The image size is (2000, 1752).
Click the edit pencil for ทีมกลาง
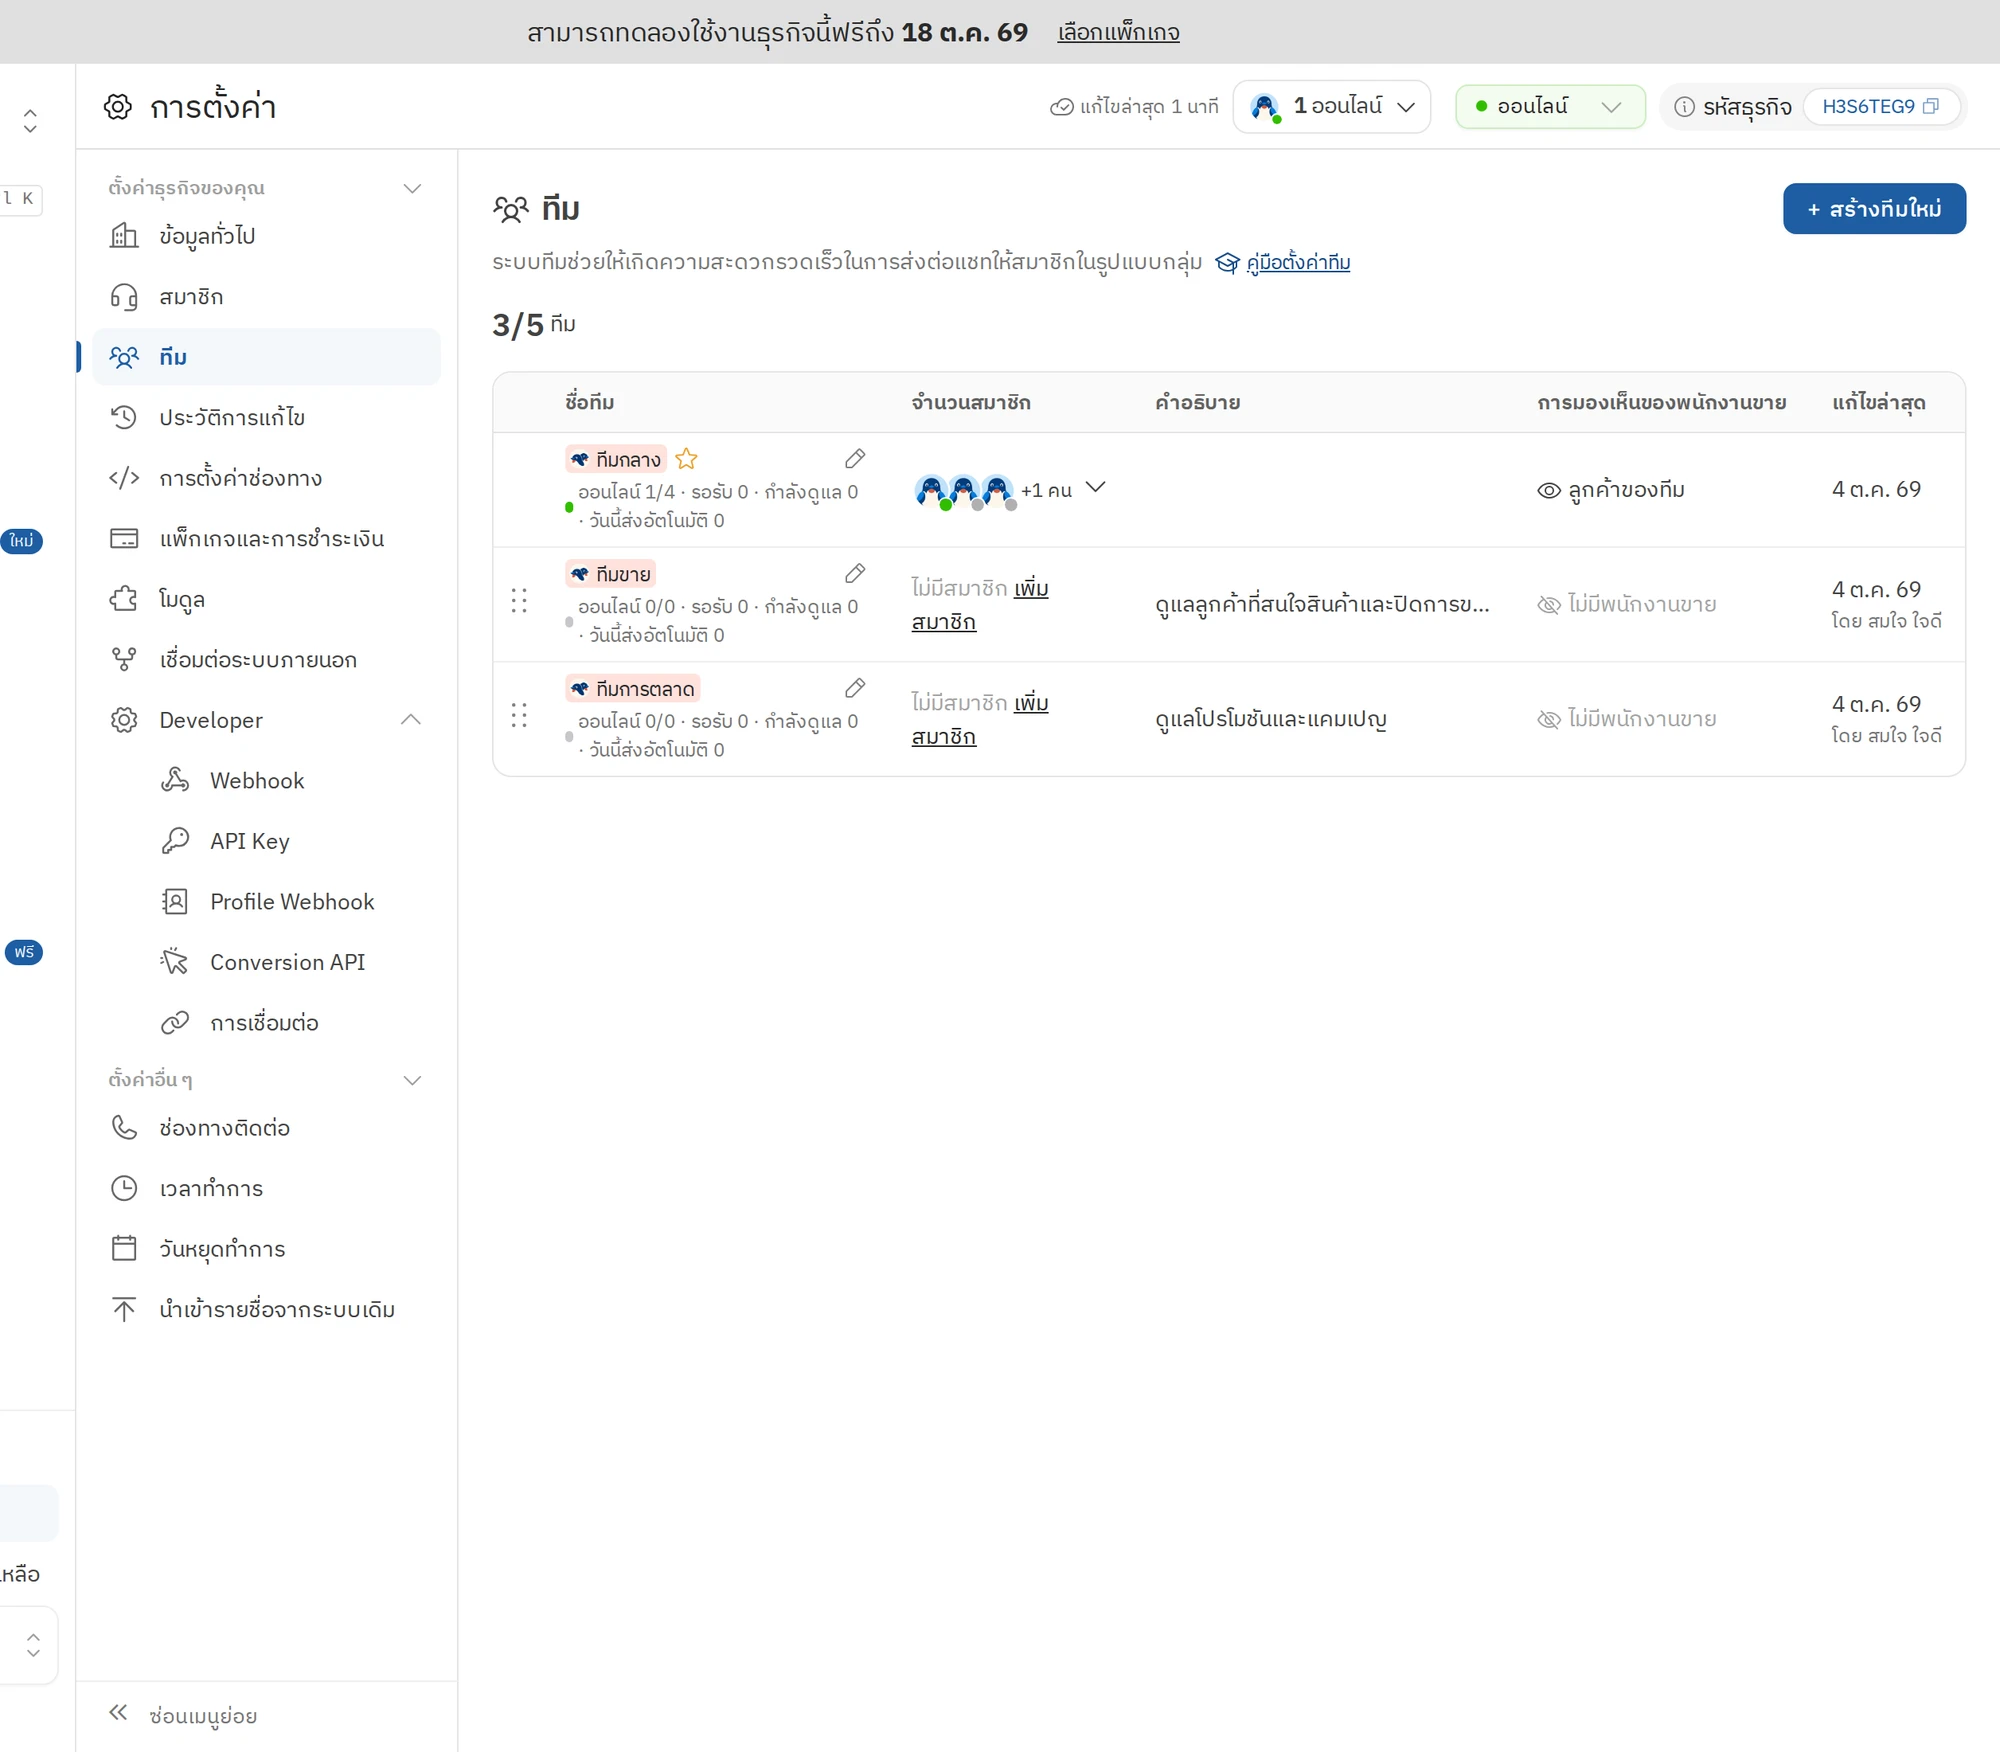coord(855,459)
